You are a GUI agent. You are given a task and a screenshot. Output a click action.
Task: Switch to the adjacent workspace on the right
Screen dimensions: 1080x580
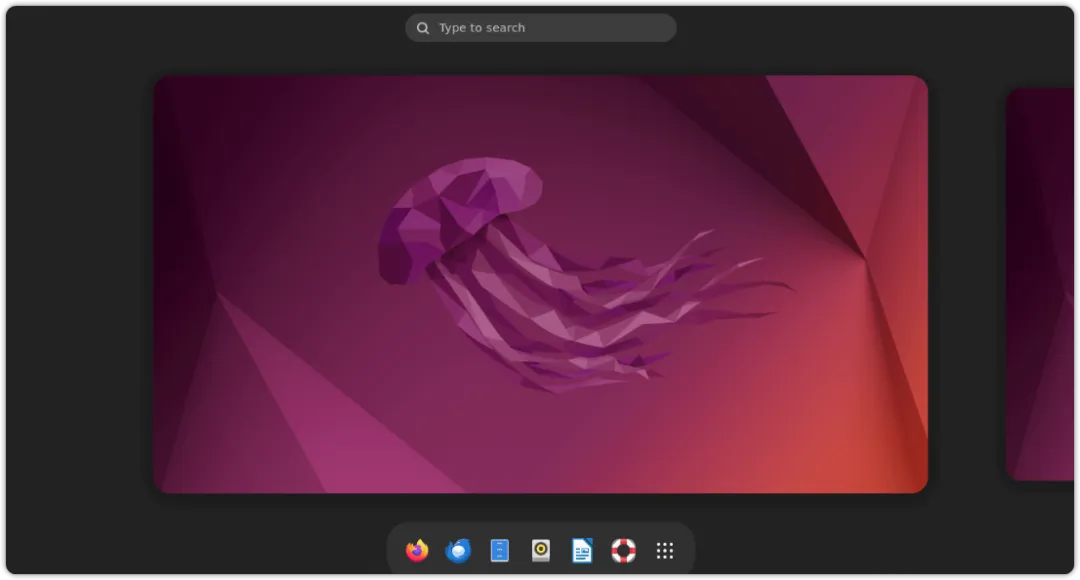click(1040, 284)
